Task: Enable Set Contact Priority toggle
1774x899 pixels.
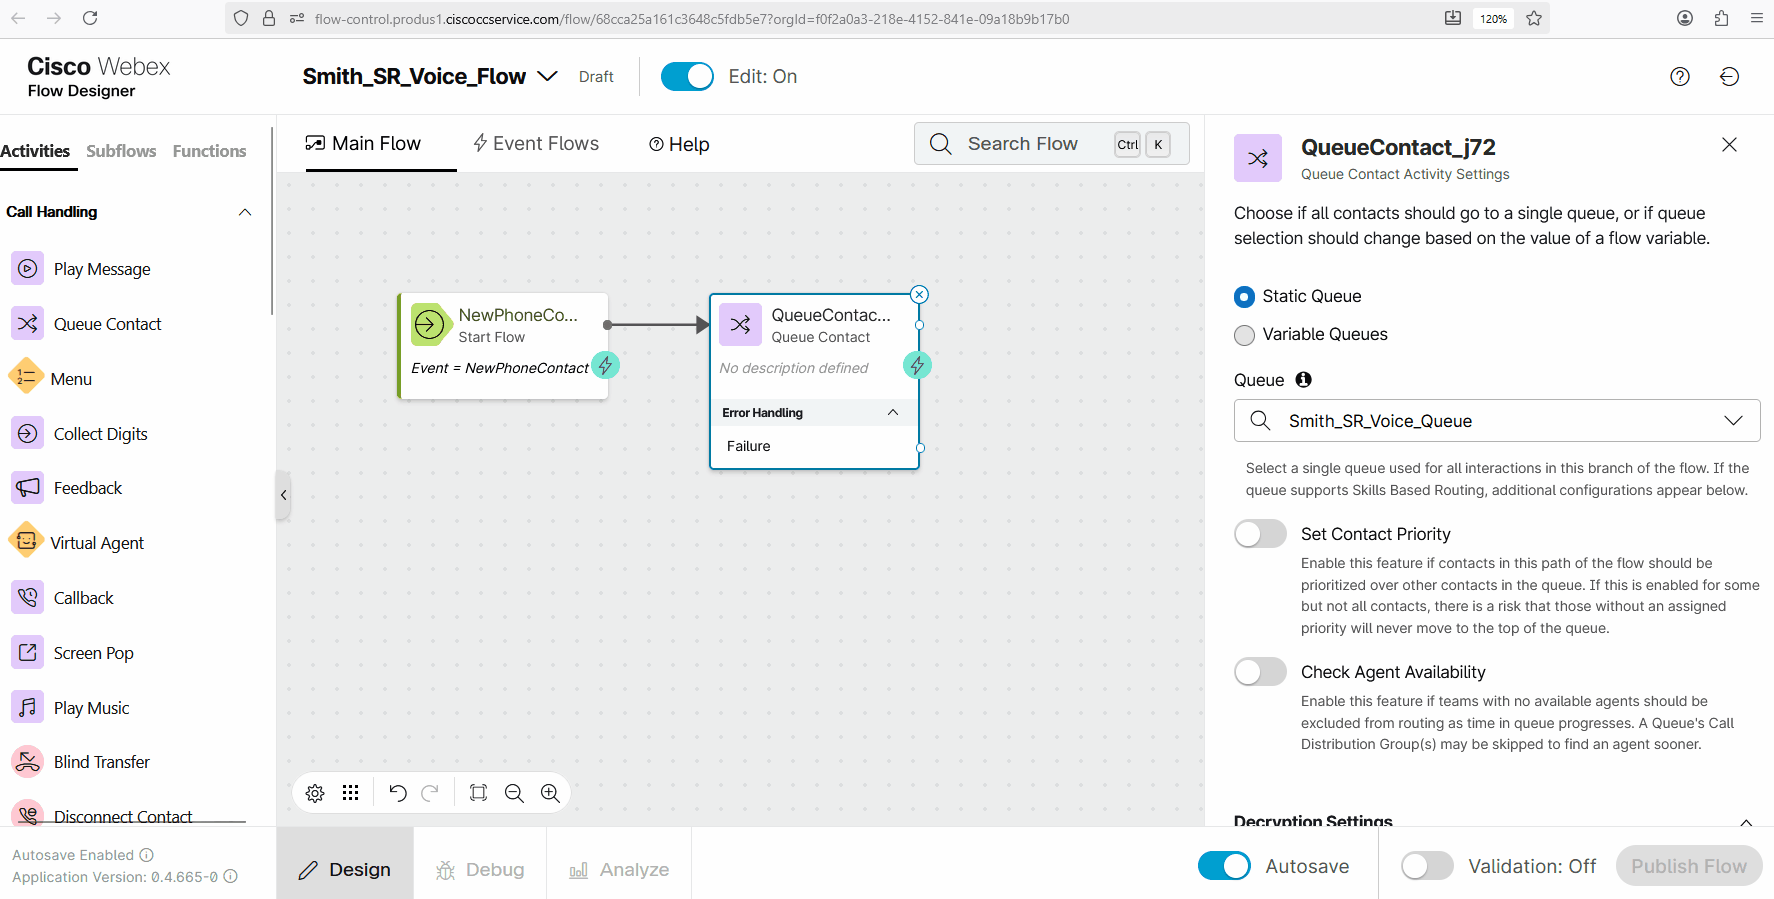Action: point(1260,534)
